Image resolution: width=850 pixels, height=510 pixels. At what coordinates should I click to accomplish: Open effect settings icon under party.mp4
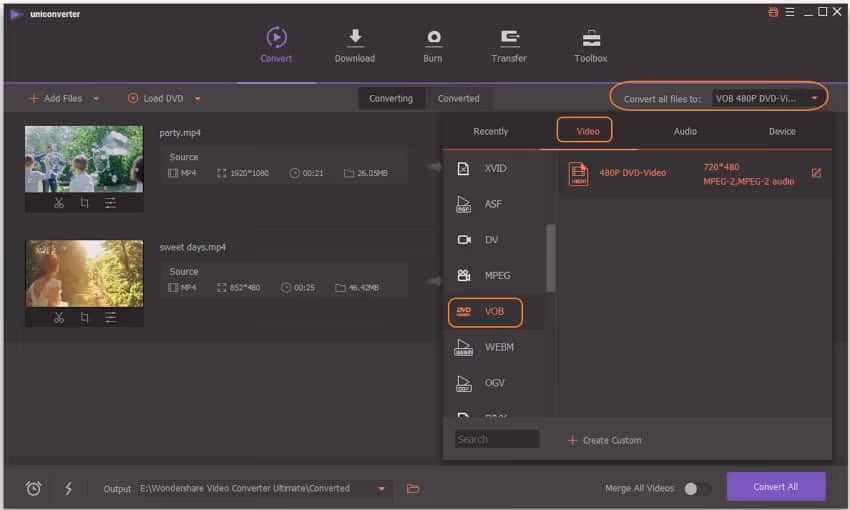(110, 203)
